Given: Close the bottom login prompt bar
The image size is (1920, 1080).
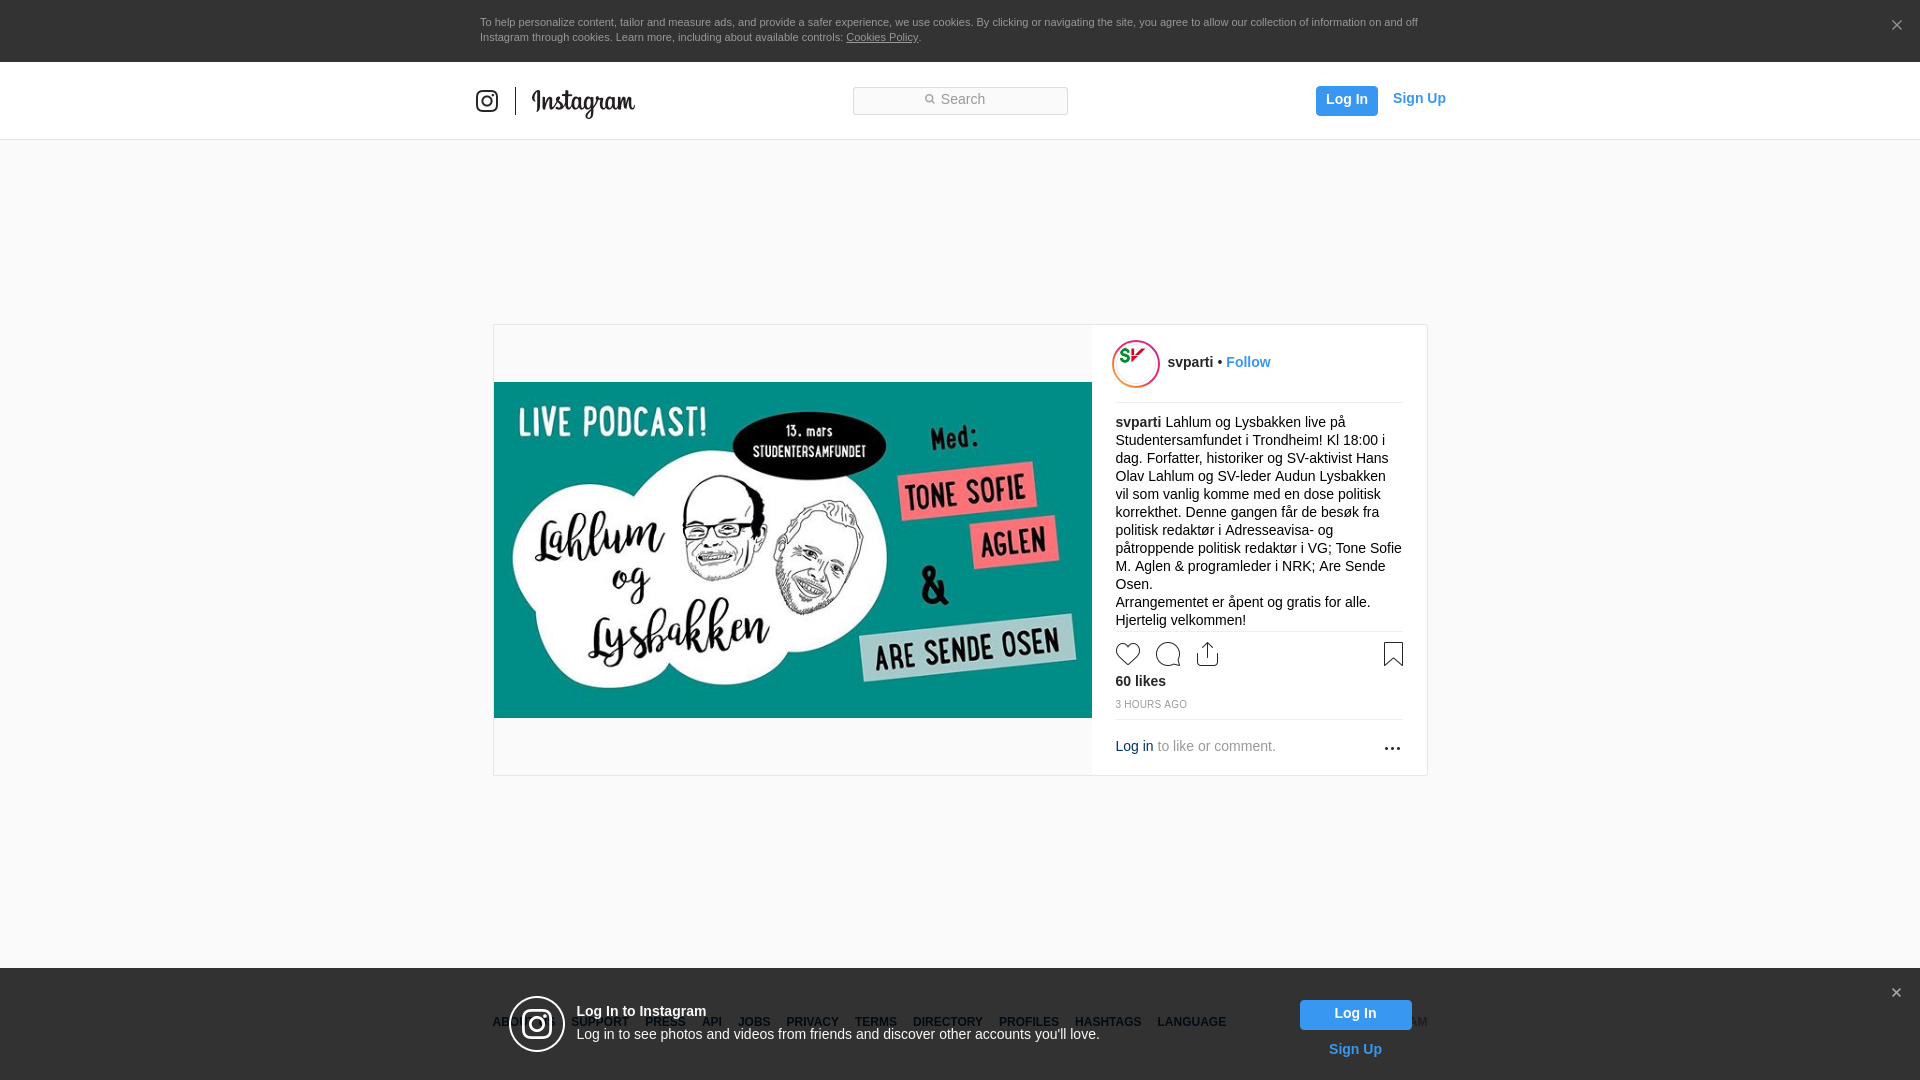Looking at the screenshot, I should tap(1896, 993).
